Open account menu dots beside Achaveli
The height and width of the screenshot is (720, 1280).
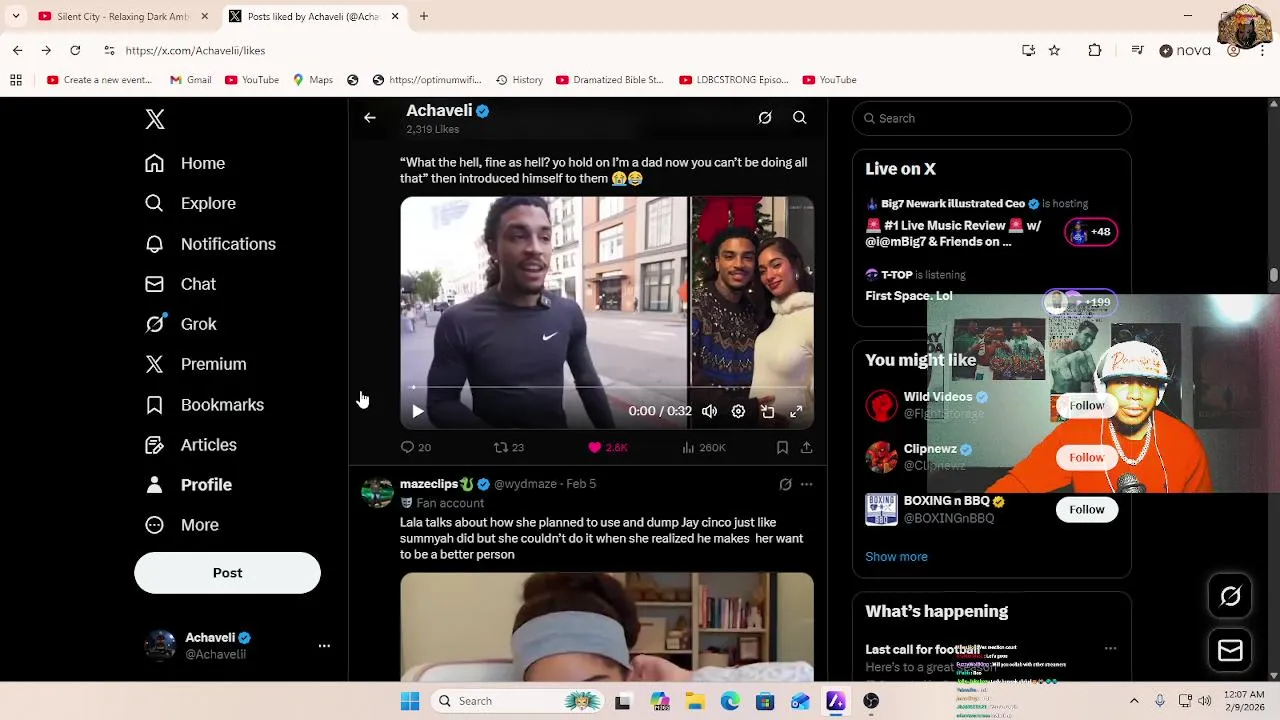[324, 646]
